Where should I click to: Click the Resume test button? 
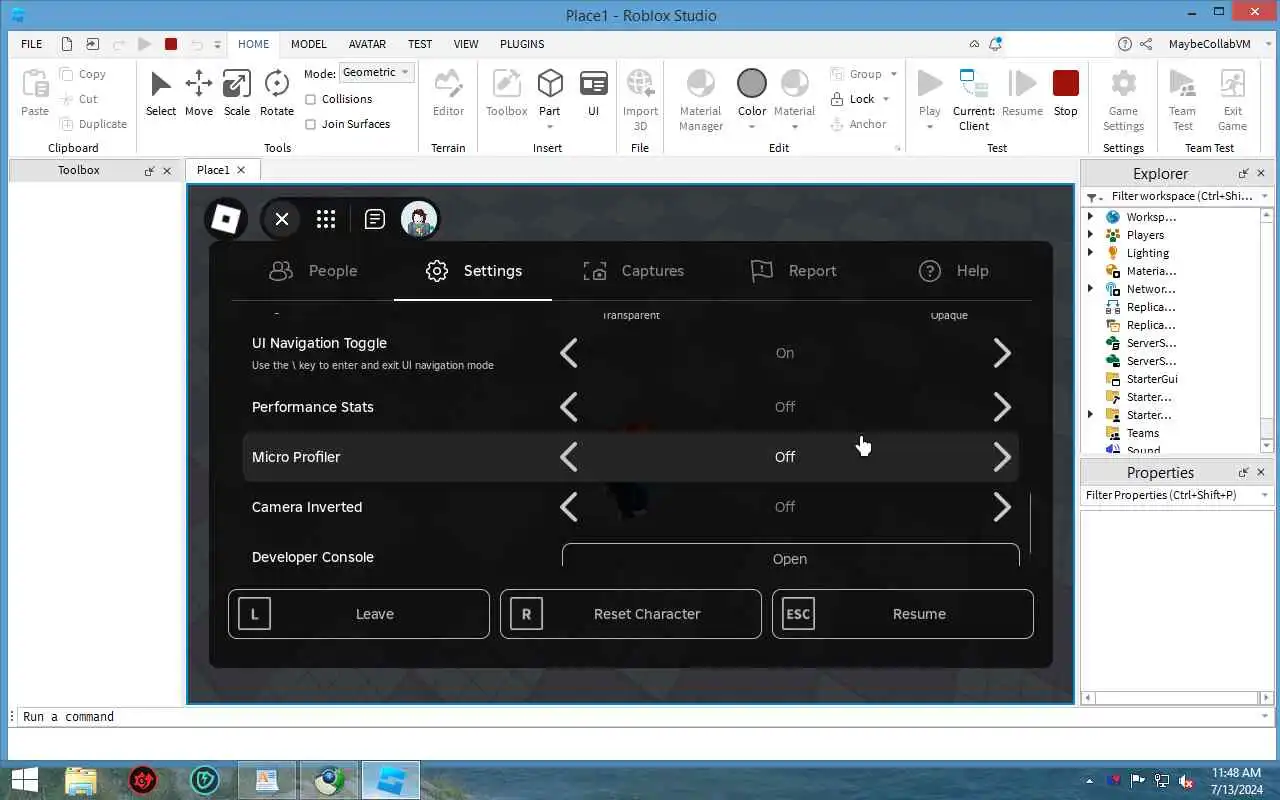(x=1022, y=94)
